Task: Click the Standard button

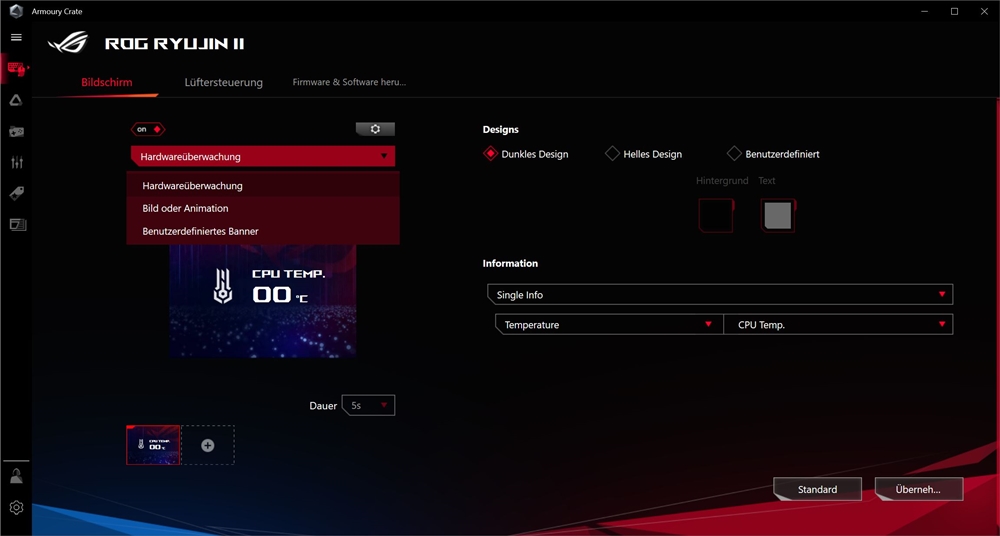Action: click(817, 489)
